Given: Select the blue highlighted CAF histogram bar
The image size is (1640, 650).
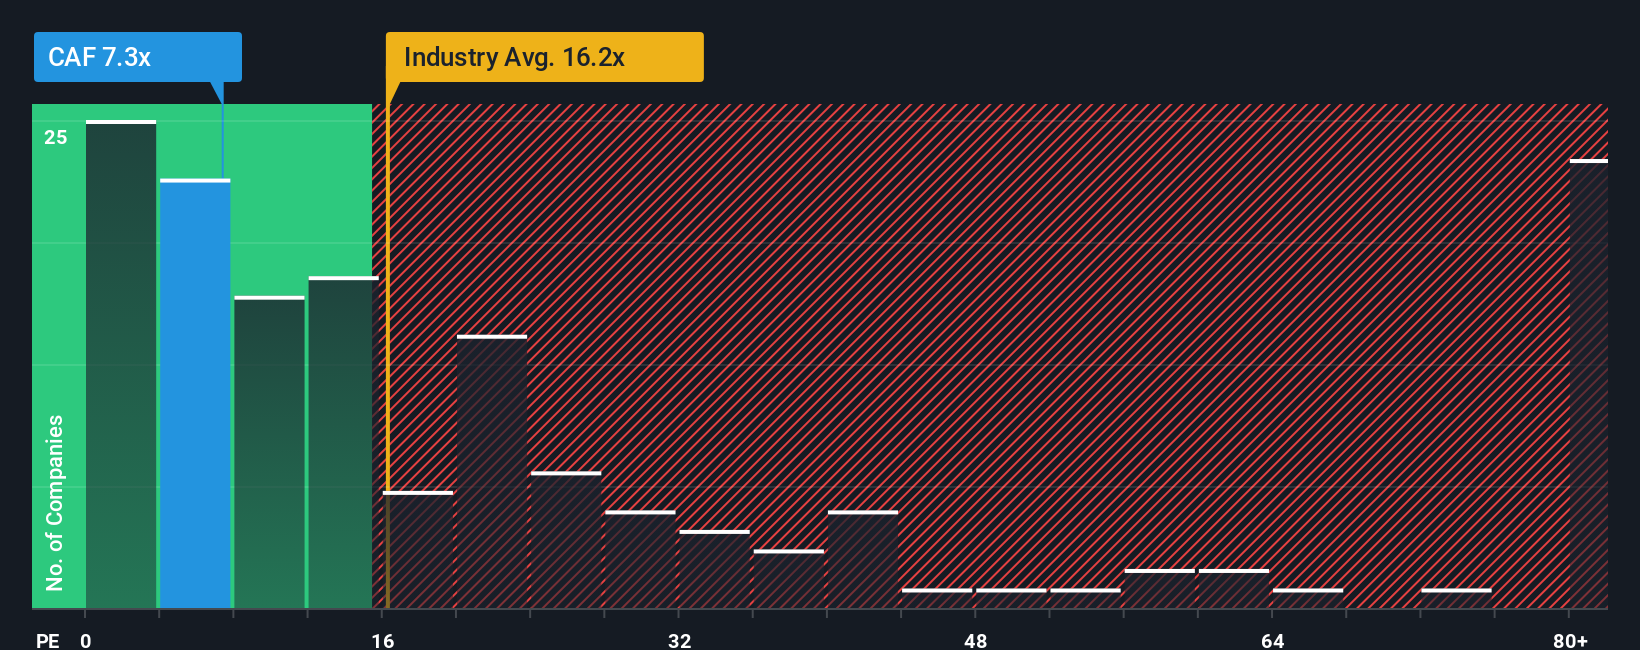Looking at the screenshot, I should pos(195,394).
